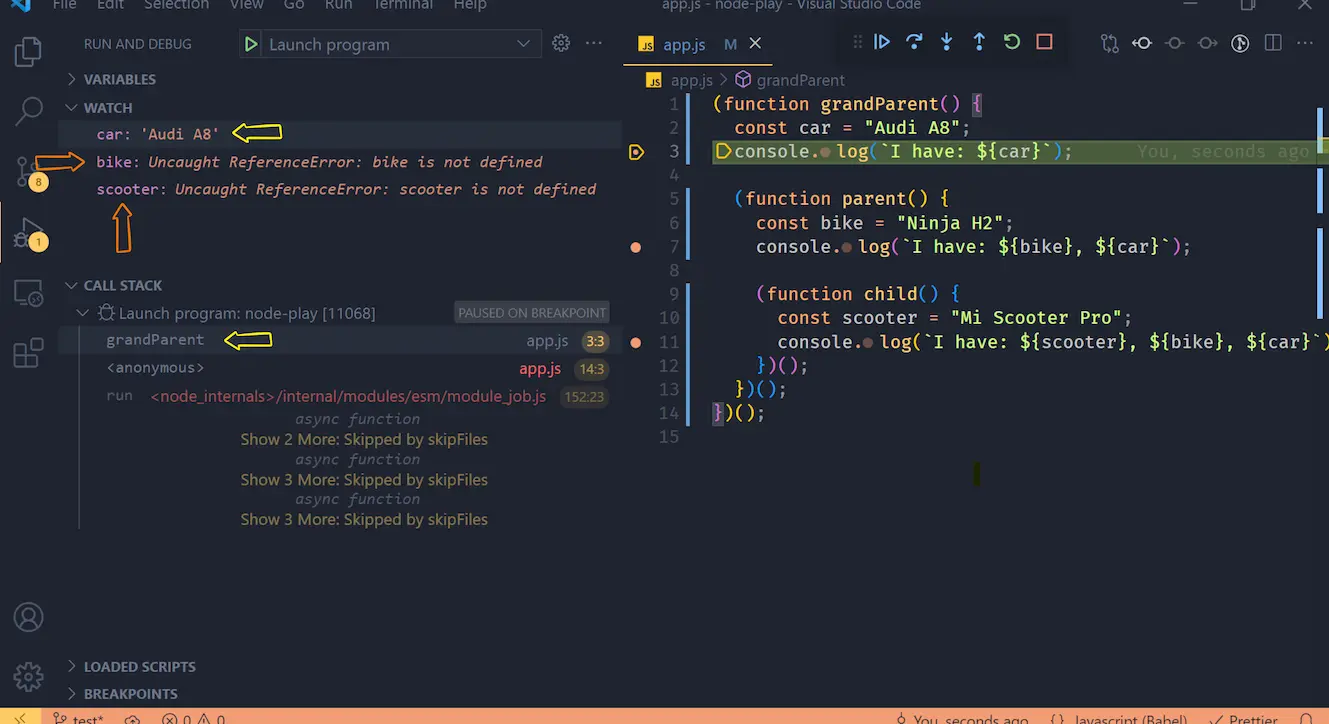This screenshot has height=724, width=1329.
Task: Click first Show 2 More: Skipped link
Action: 364,439
